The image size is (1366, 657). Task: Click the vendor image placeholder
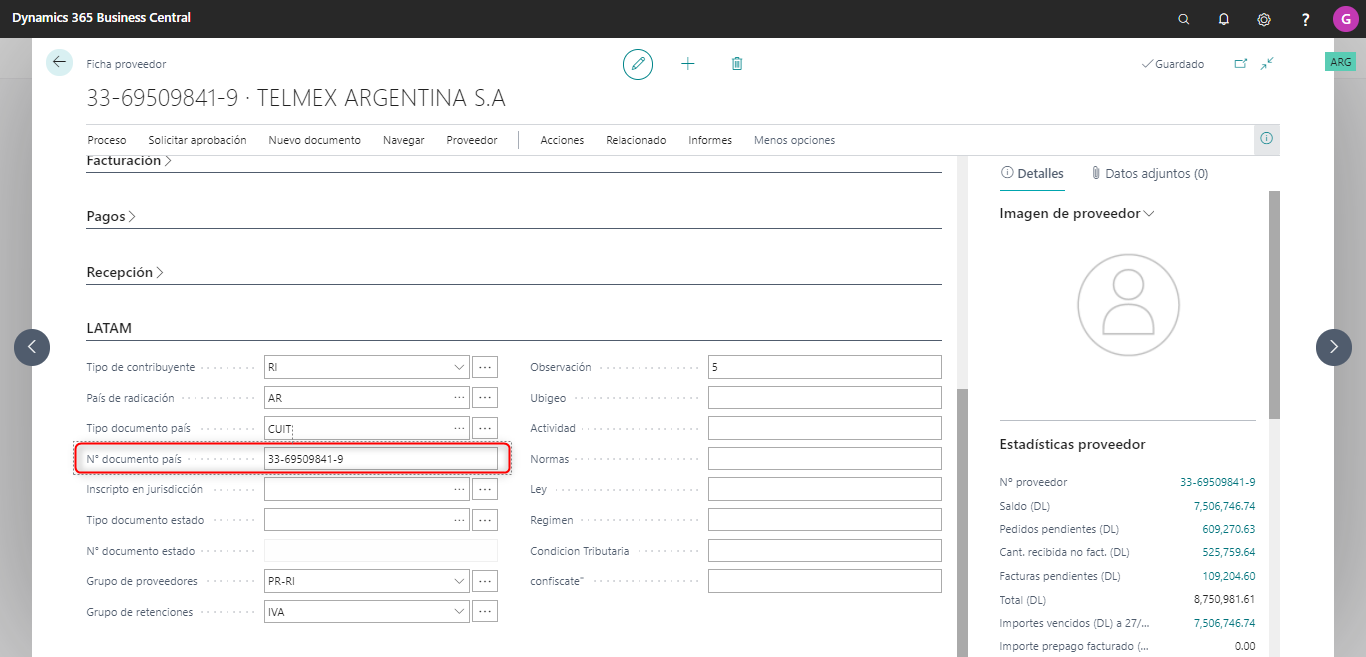pyautogui.click(x=1127, y=304)
